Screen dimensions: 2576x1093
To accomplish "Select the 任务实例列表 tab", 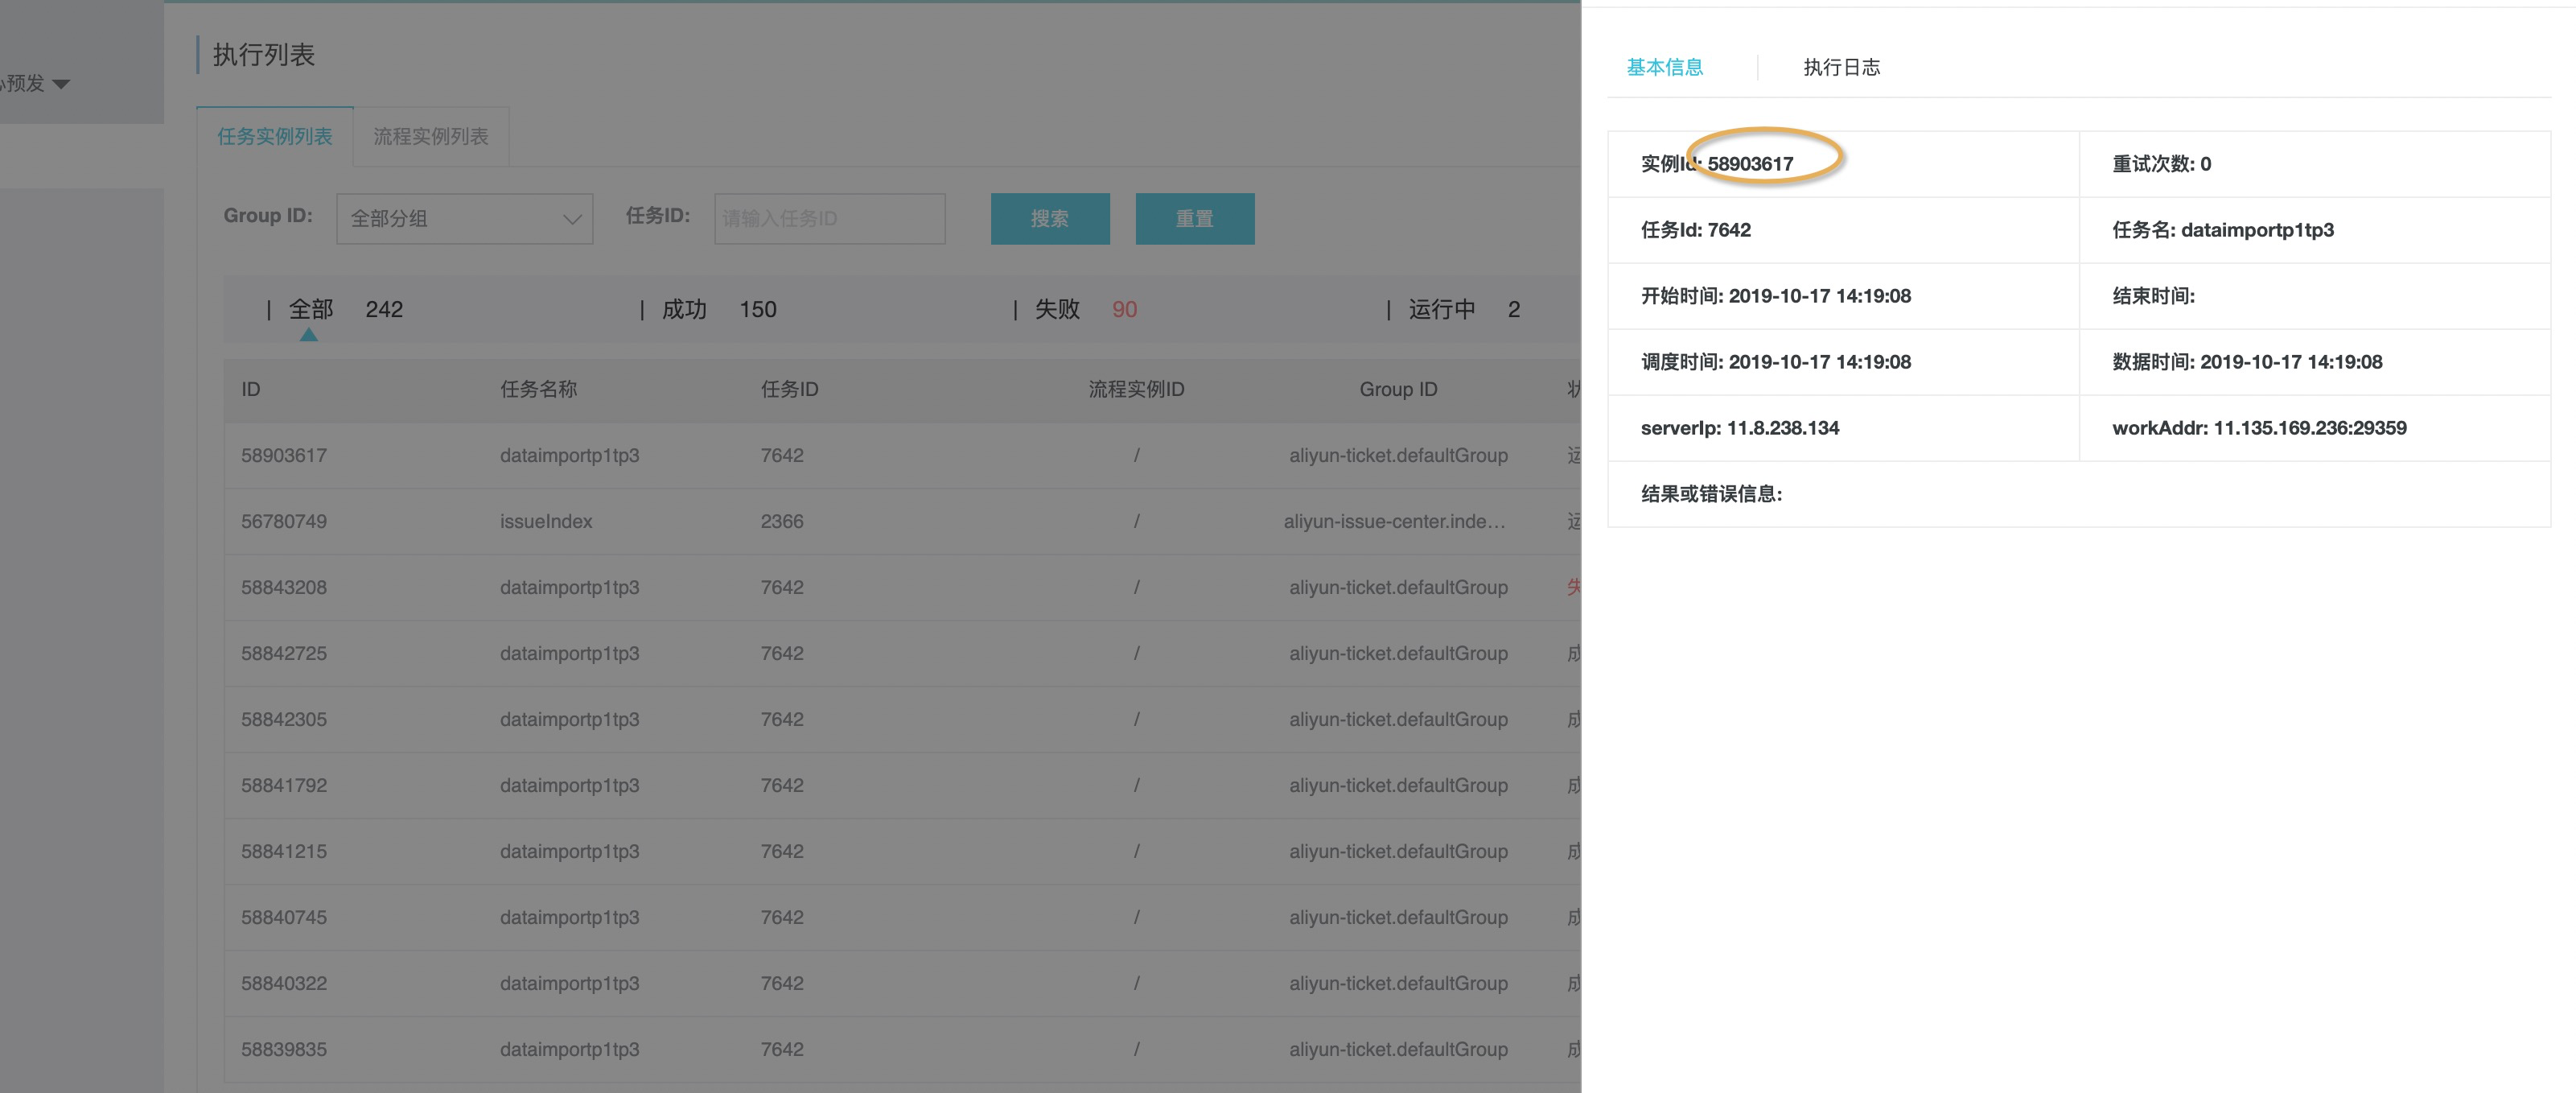I will (x=274, y=136).
